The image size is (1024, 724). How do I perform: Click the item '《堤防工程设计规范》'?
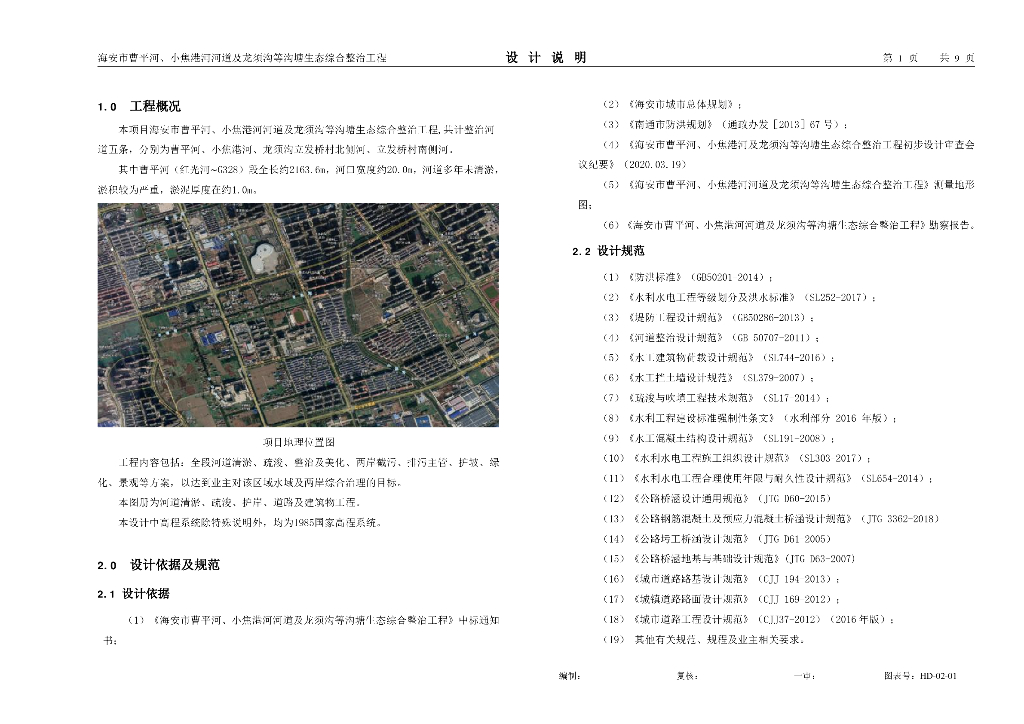(677, 318)
